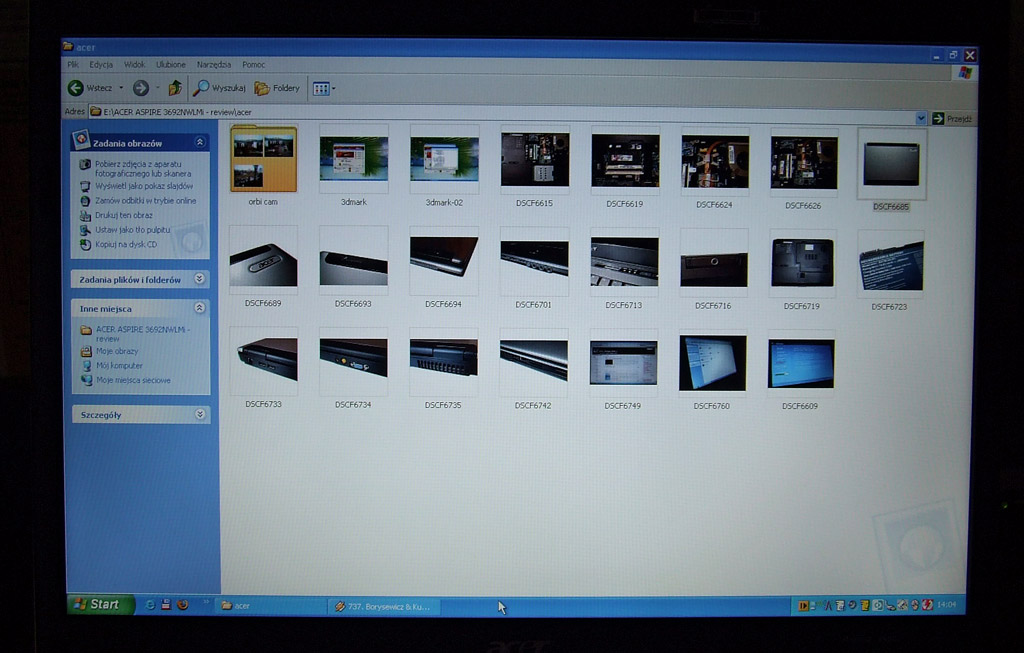This screenshot has height=653, width=1024.
Task: Toggle the Foldery pane
Action: [x=277, y=88]
